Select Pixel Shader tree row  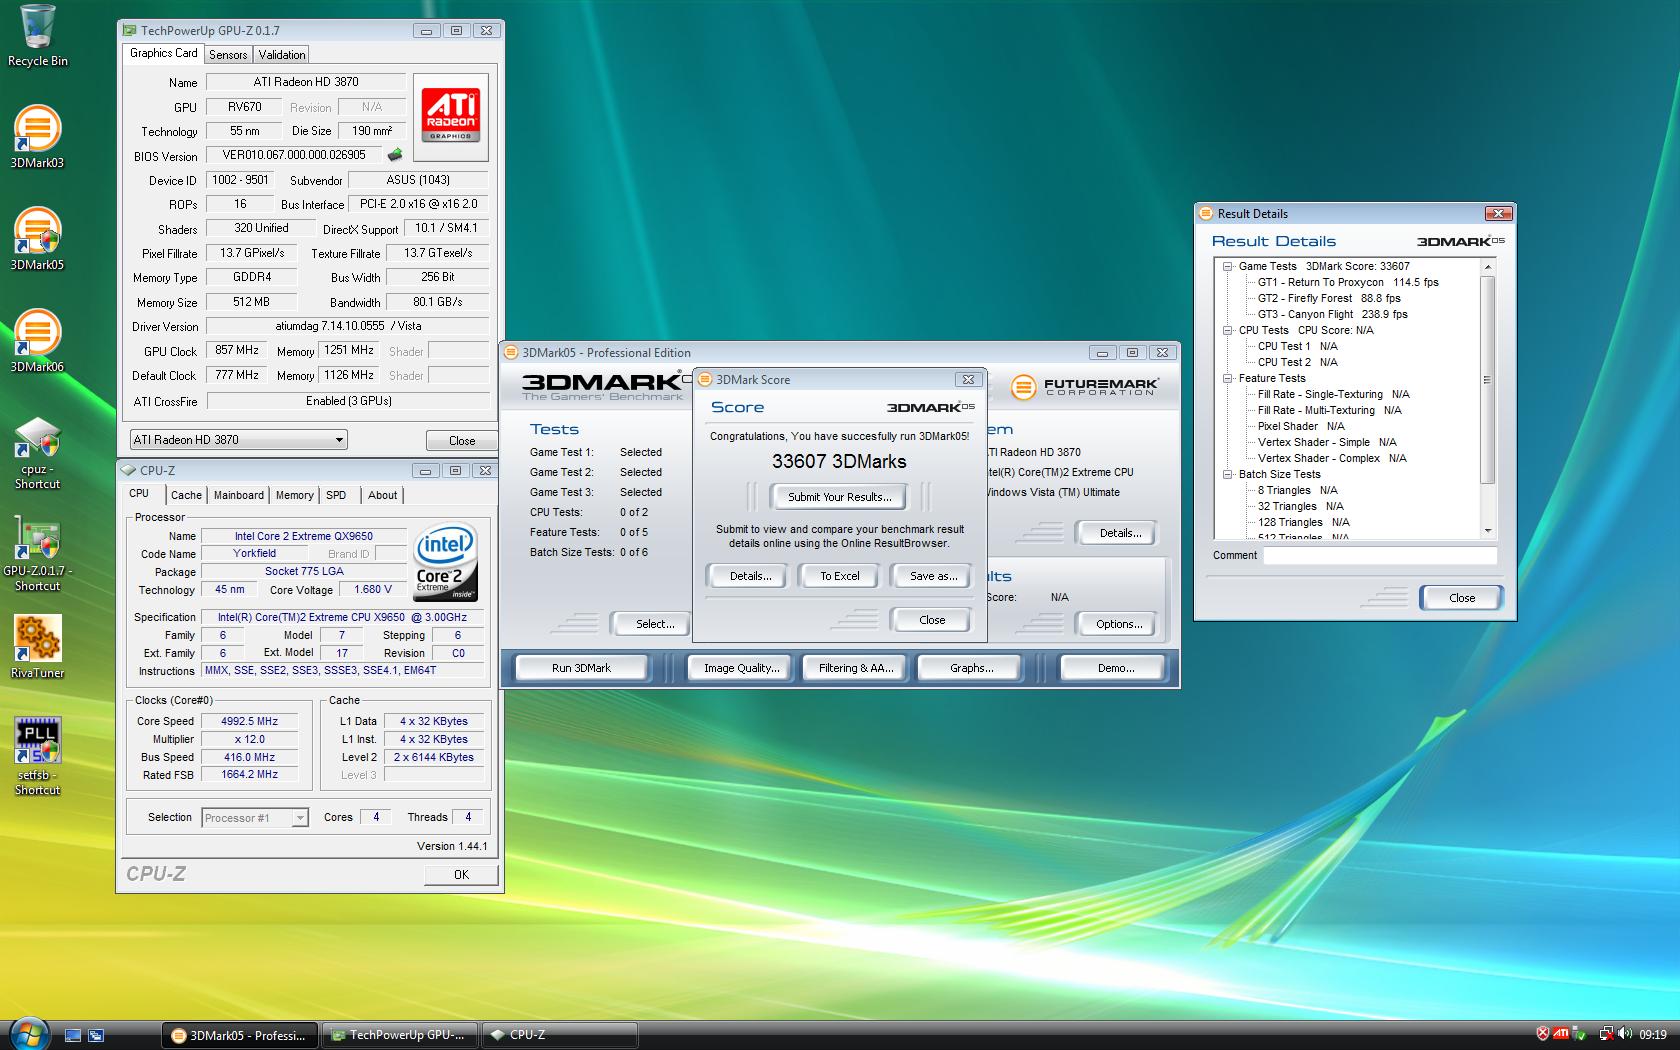(1301, 426)
